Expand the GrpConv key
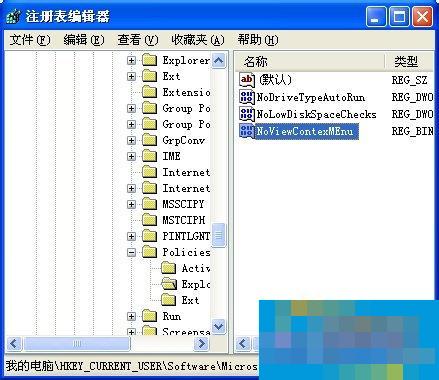Viewport: 439px width, 380px height. pyautogui.click(x=131, y=140)
